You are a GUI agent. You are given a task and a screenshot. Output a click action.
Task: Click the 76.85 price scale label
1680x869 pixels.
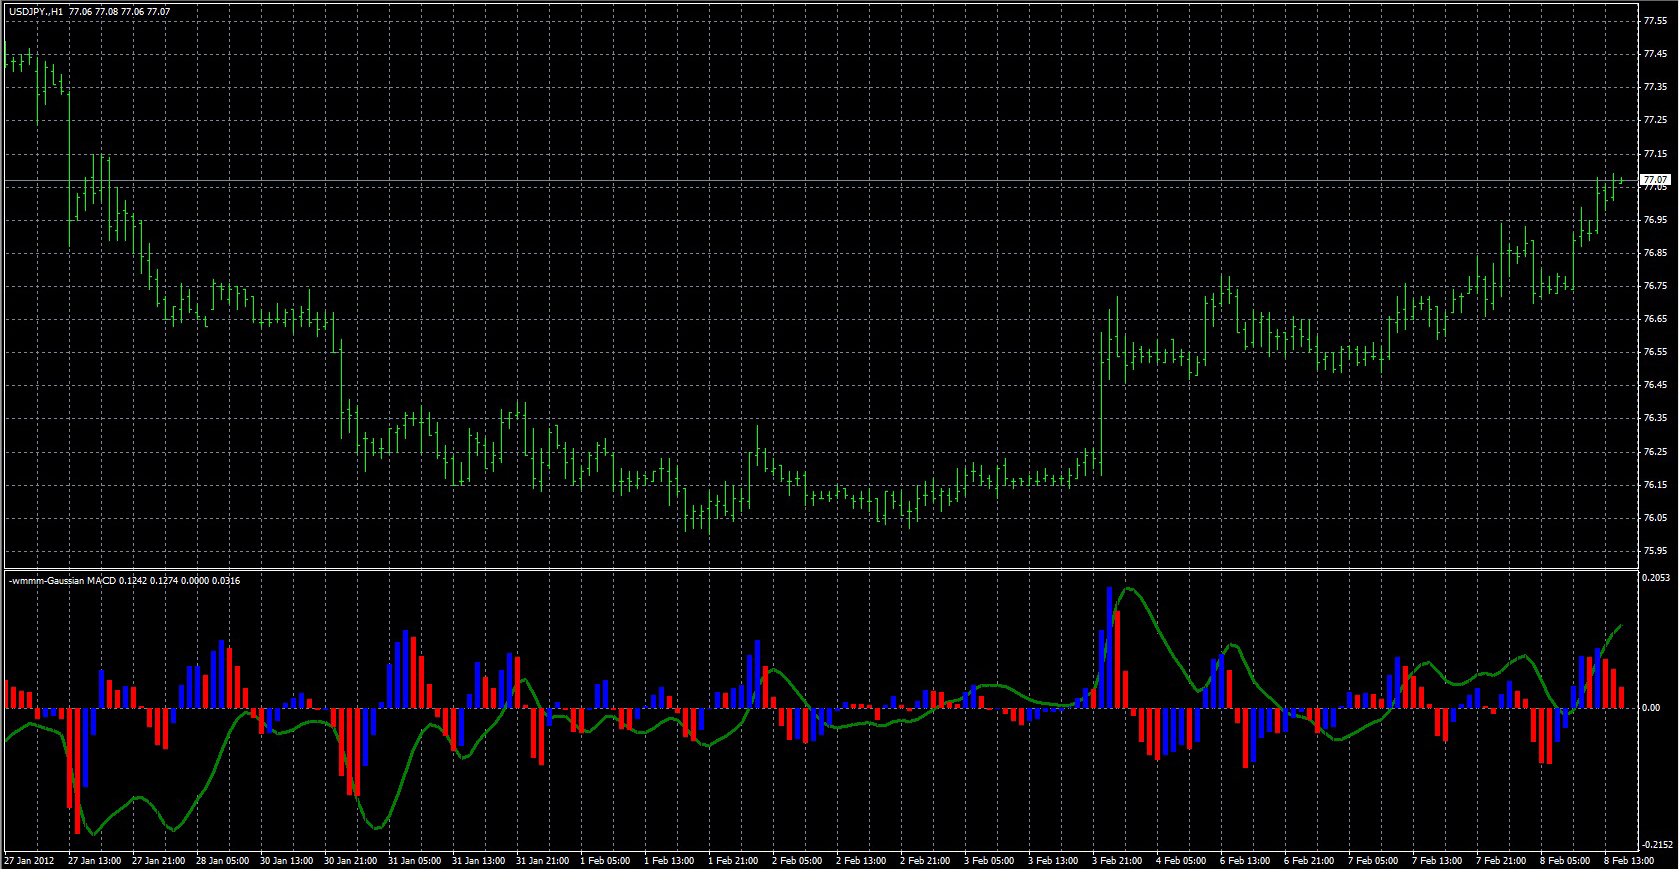point(1655,253)
